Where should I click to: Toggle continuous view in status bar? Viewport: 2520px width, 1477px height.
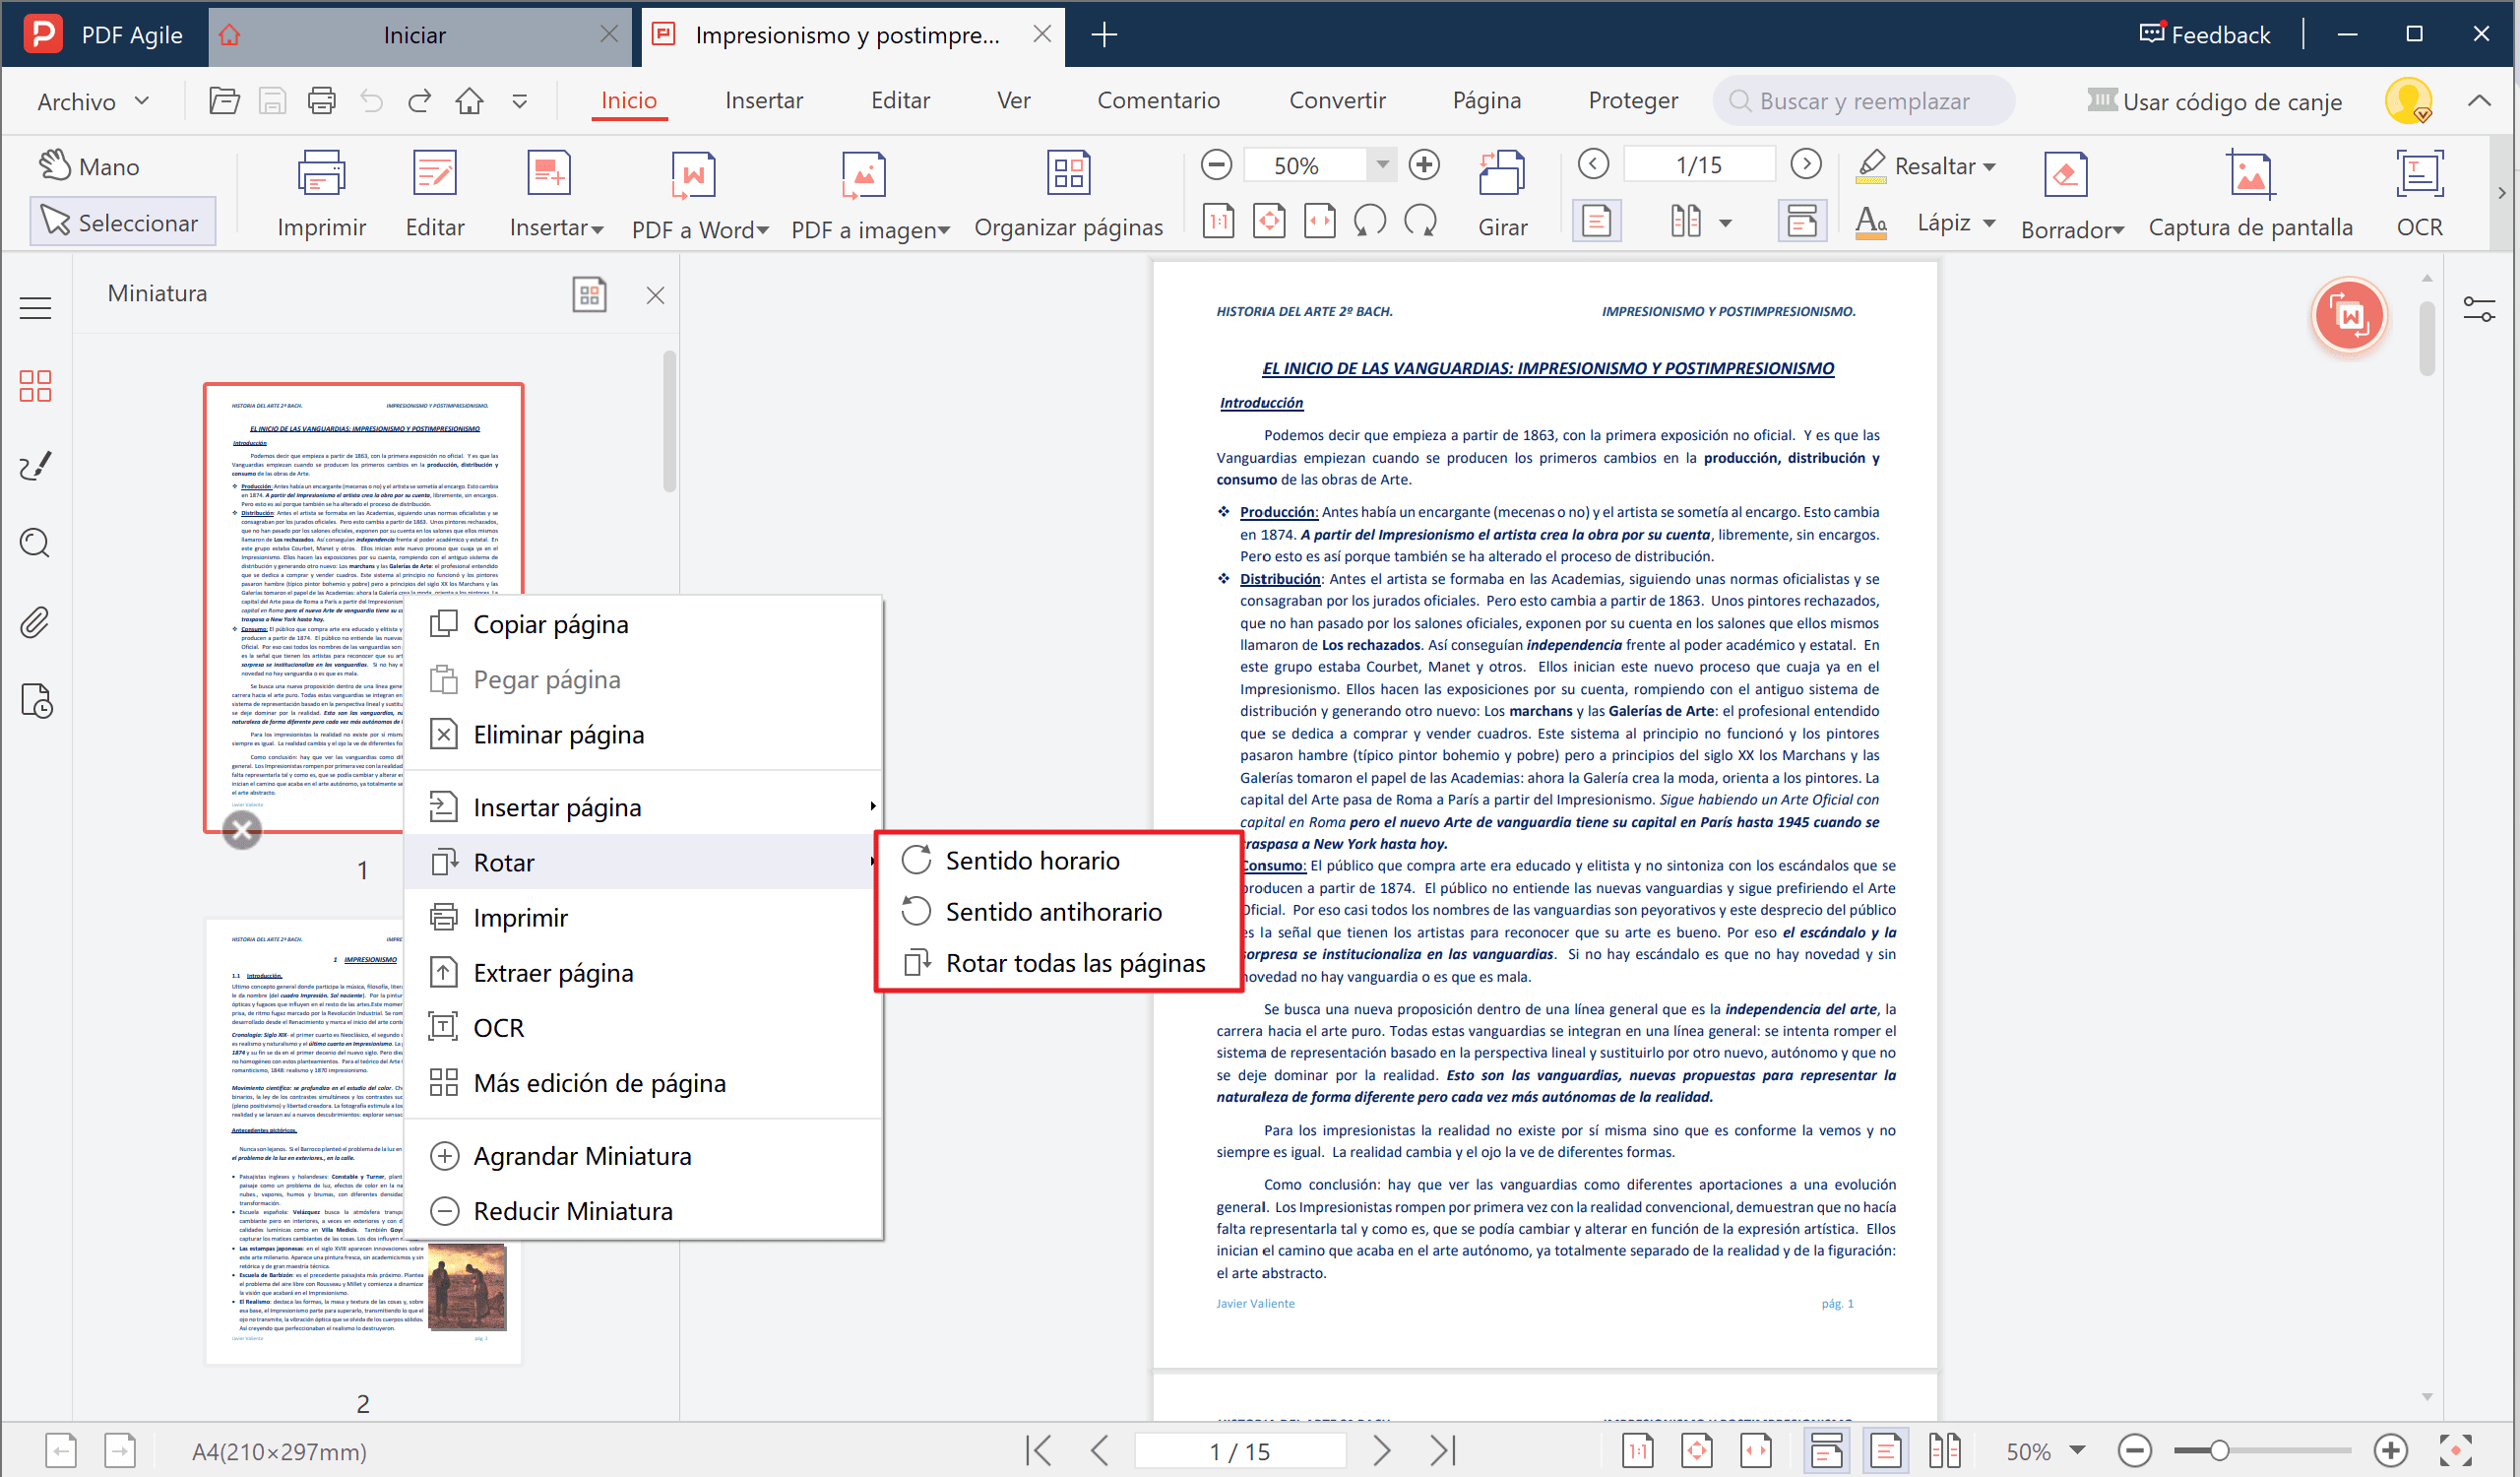pyautogui.click(x=1826, y=1451)
